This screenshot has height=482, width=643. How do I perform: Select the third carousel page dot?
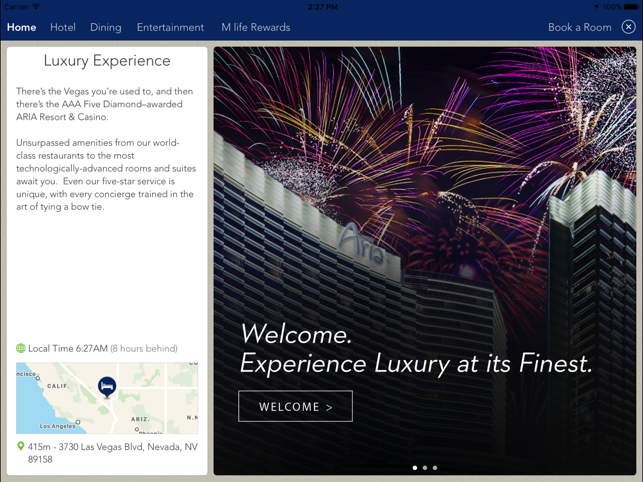[435, 468]
